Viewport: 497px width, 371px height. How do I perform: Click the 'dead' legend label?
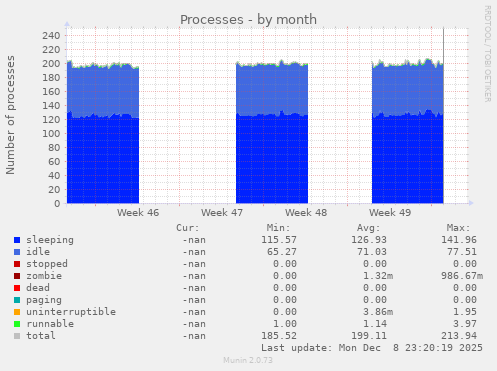click(38, 288)
